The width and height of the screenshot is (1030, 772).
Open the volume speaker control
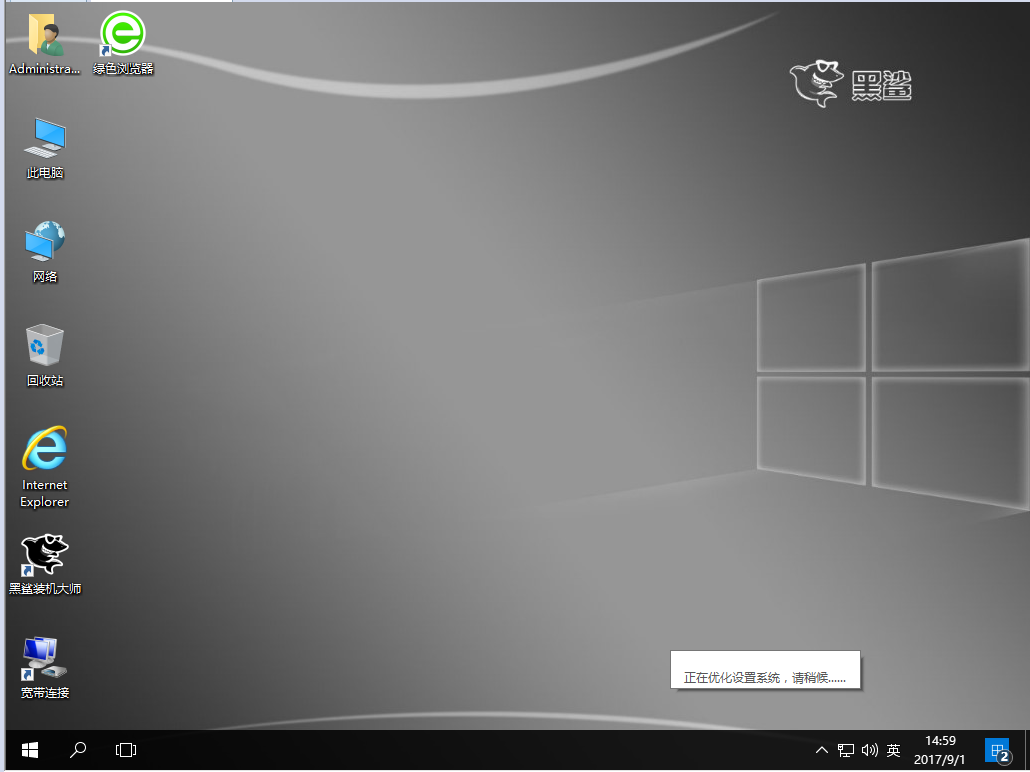(869, 750)
